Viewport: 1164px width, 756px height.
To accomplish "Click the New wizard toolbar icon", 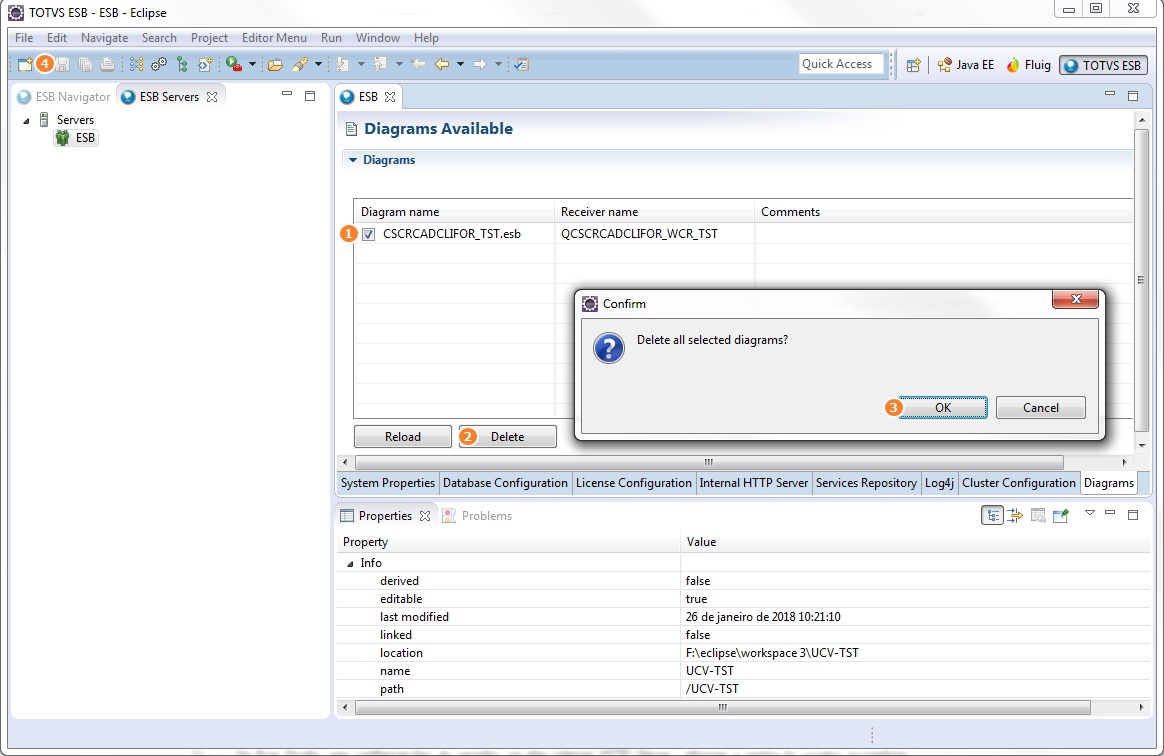I will coord(24,65).
